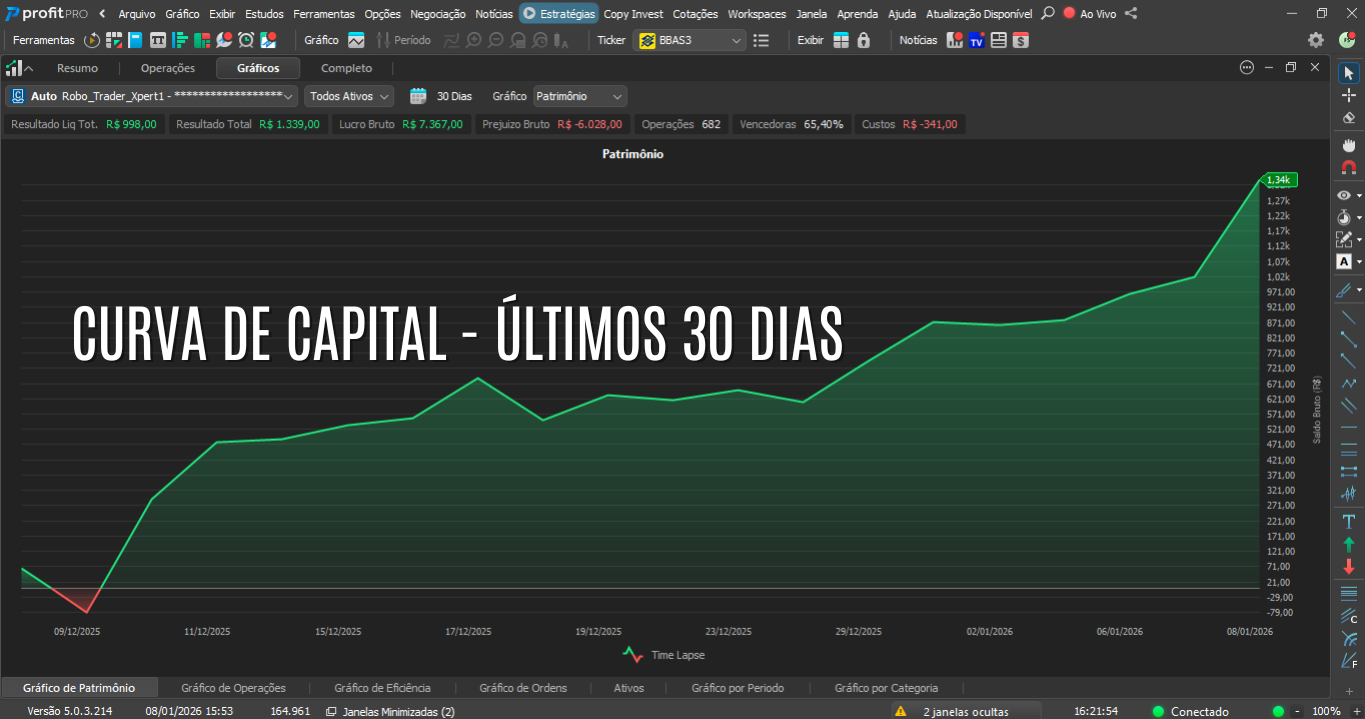
Task: Select the alarm clock icon on the toolbar
Action: click(x=247, y=40)
